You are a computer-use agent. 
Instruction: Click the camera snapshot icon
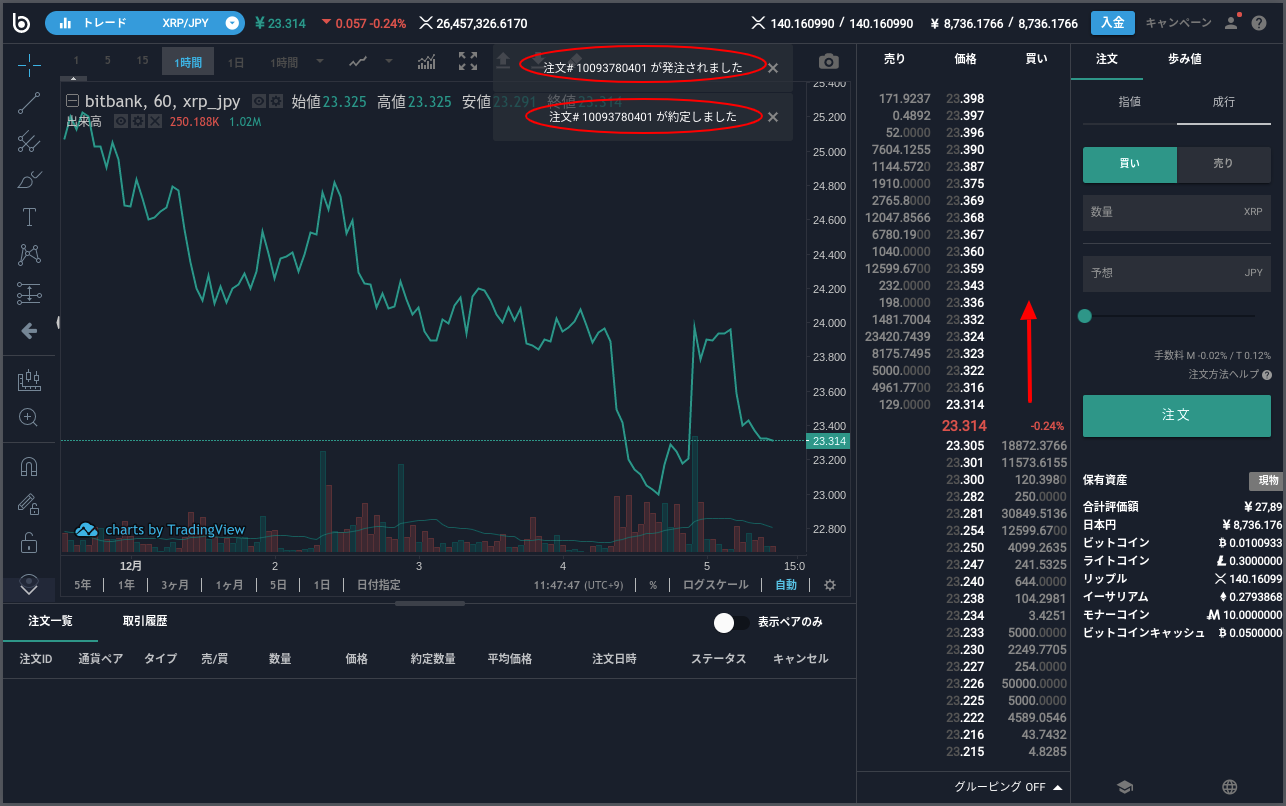coord(828,61)
